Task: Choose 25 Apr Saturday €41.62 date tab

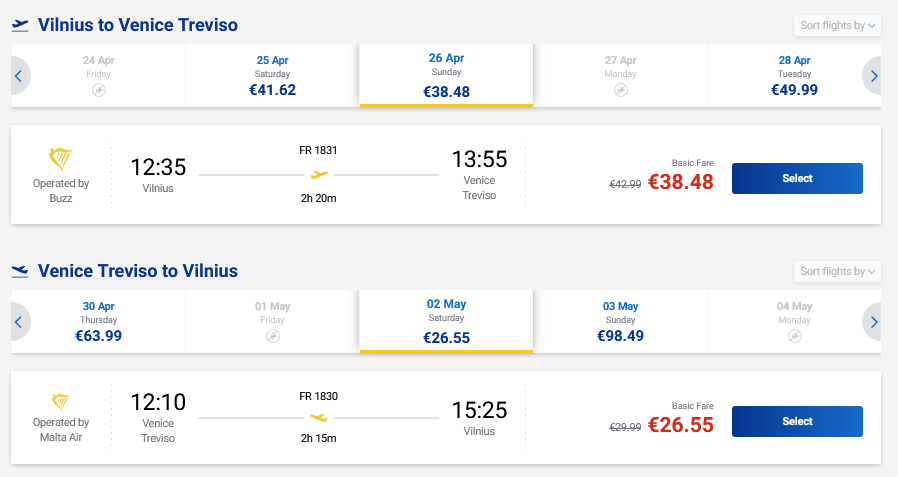Action: tap(272, 76)
